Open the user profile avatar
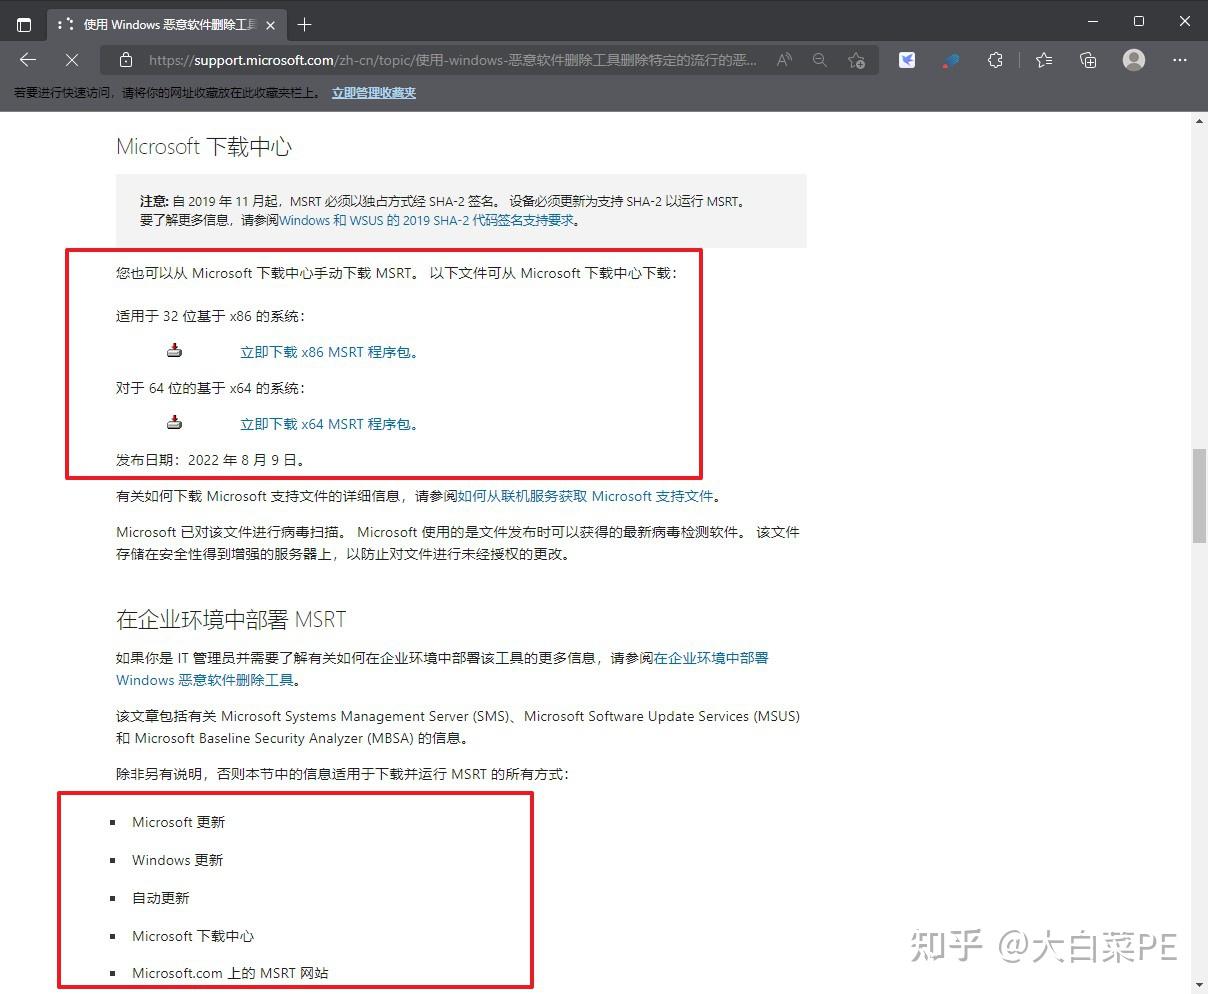1208x994 pixels. [1134, 60]
